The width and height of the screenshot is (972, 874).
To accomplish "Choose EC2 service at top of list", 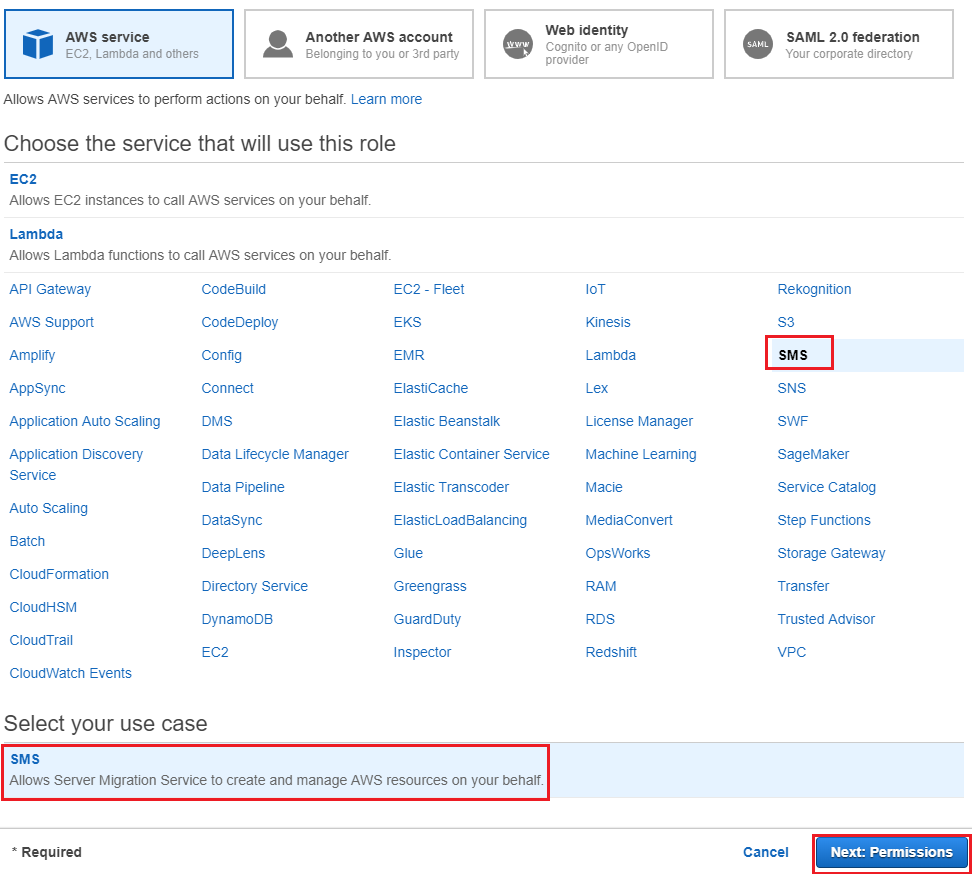I will click(23, 179).
